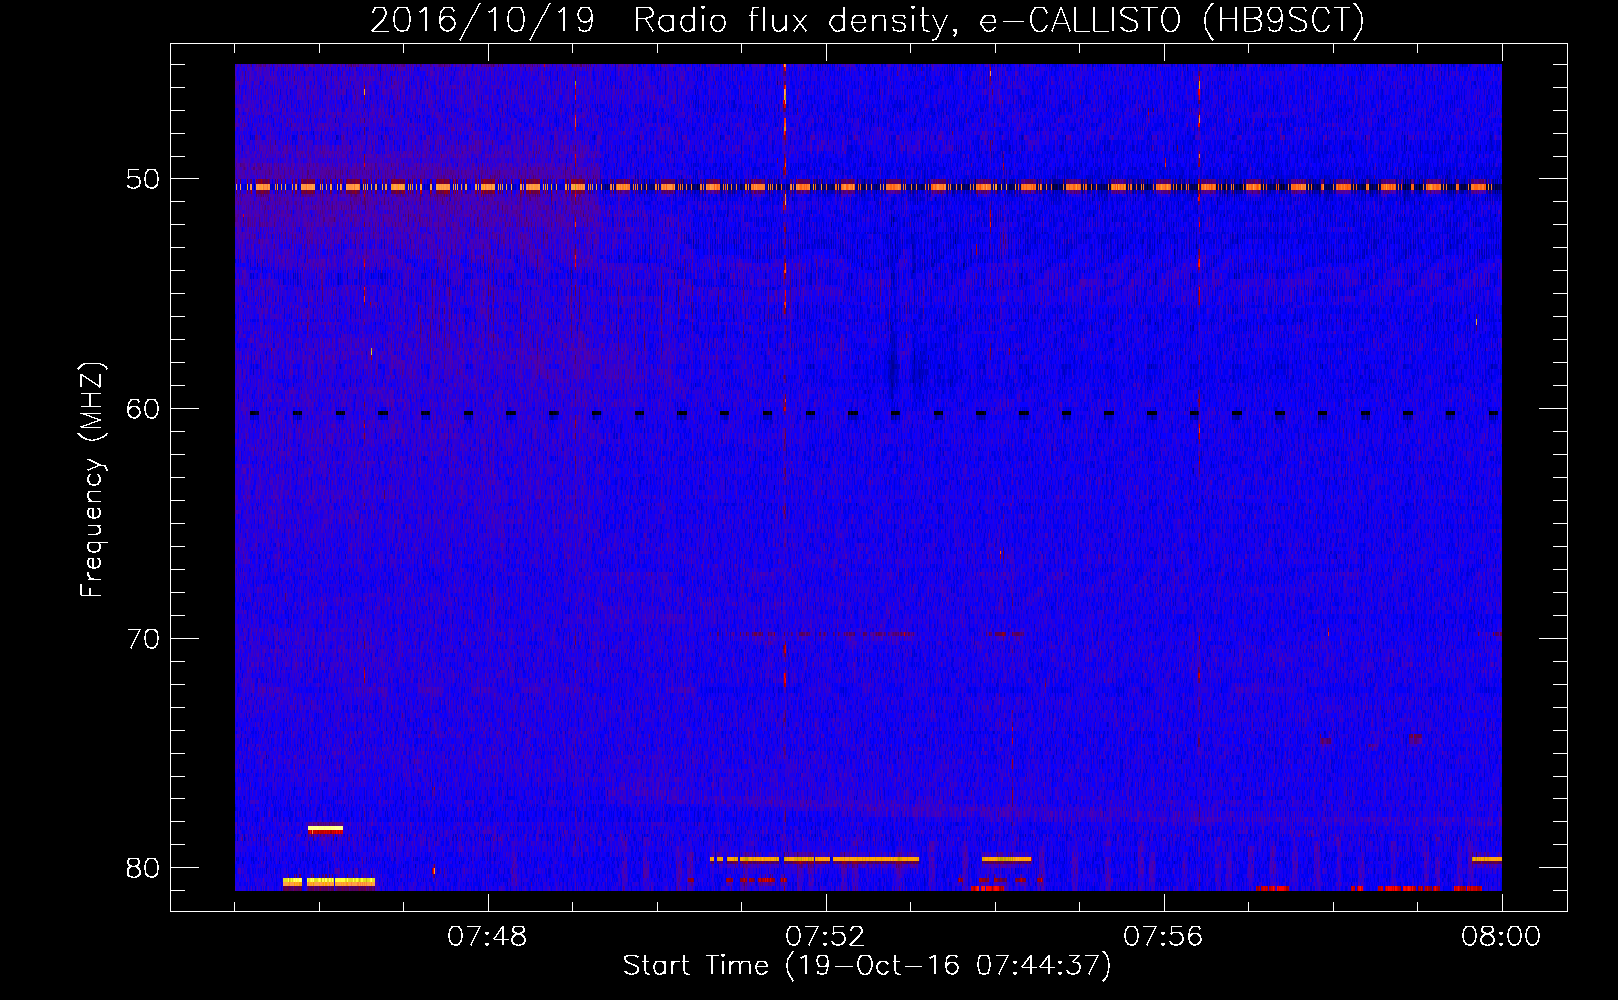Click the 50 MHz frequency tick label
The width and height of the screenshot is (1618, 1000).
pos(142,179)
